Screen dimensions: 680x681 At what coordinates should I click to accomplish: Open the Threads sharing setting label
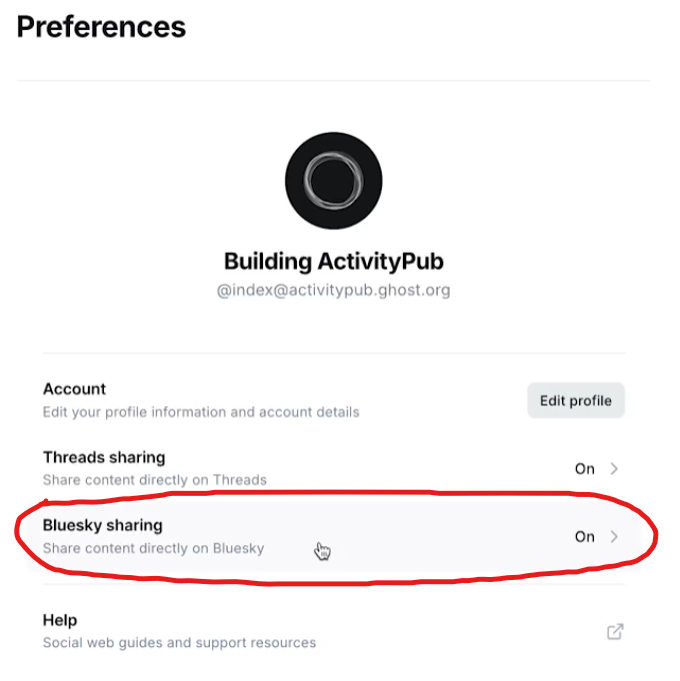pyautogui.click(x=104, y=457)
